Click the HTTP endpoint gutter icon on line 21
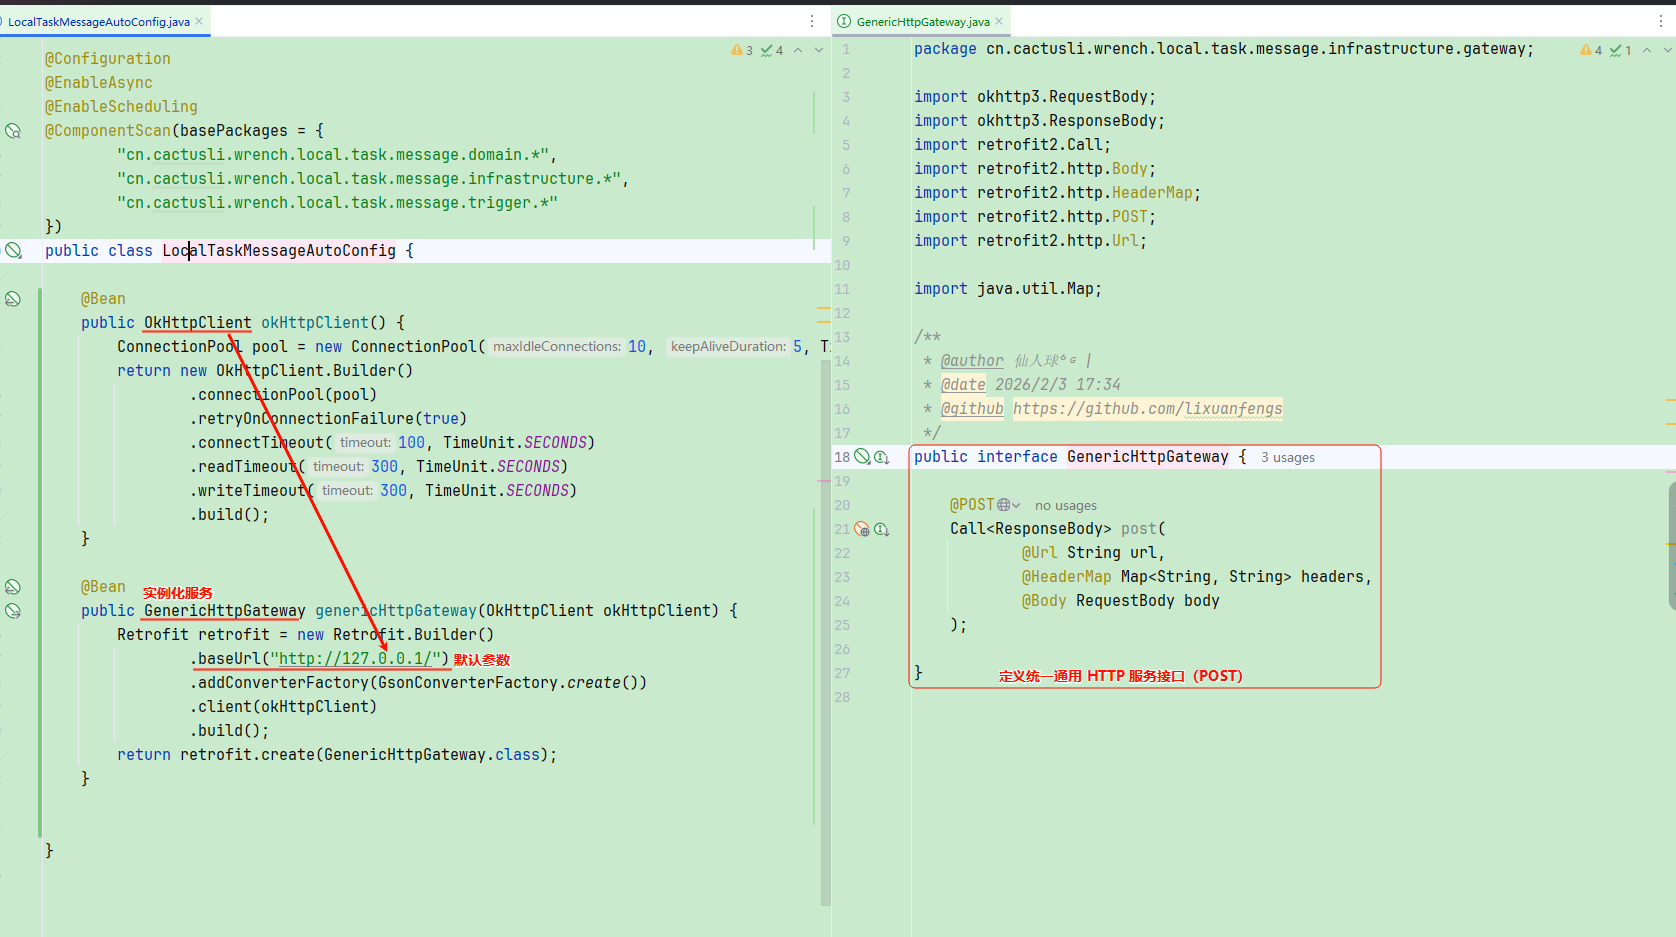Image resolution: width=1676 pixels, height=937 pixels. point(862,529)
